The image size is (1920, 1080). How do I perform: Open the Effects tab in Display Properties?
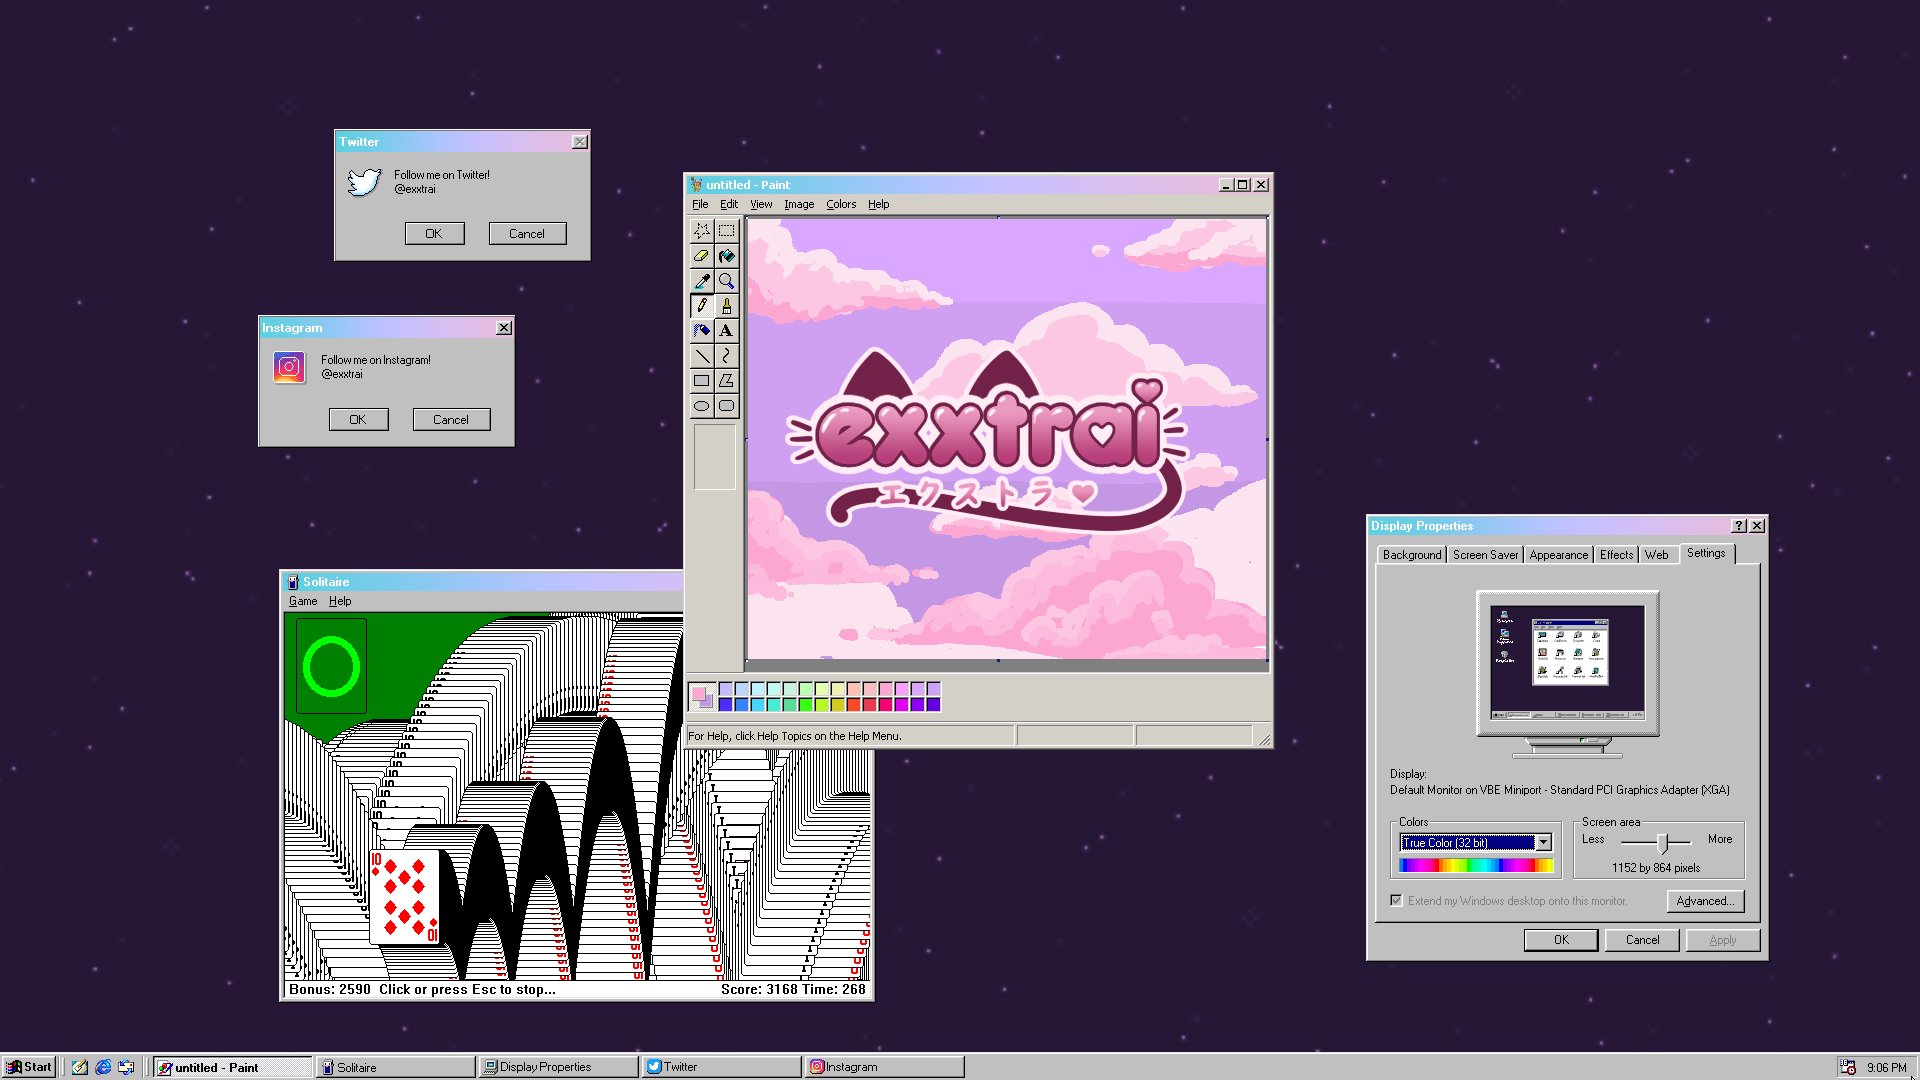pyautogui.click(x=1616, y=555)
